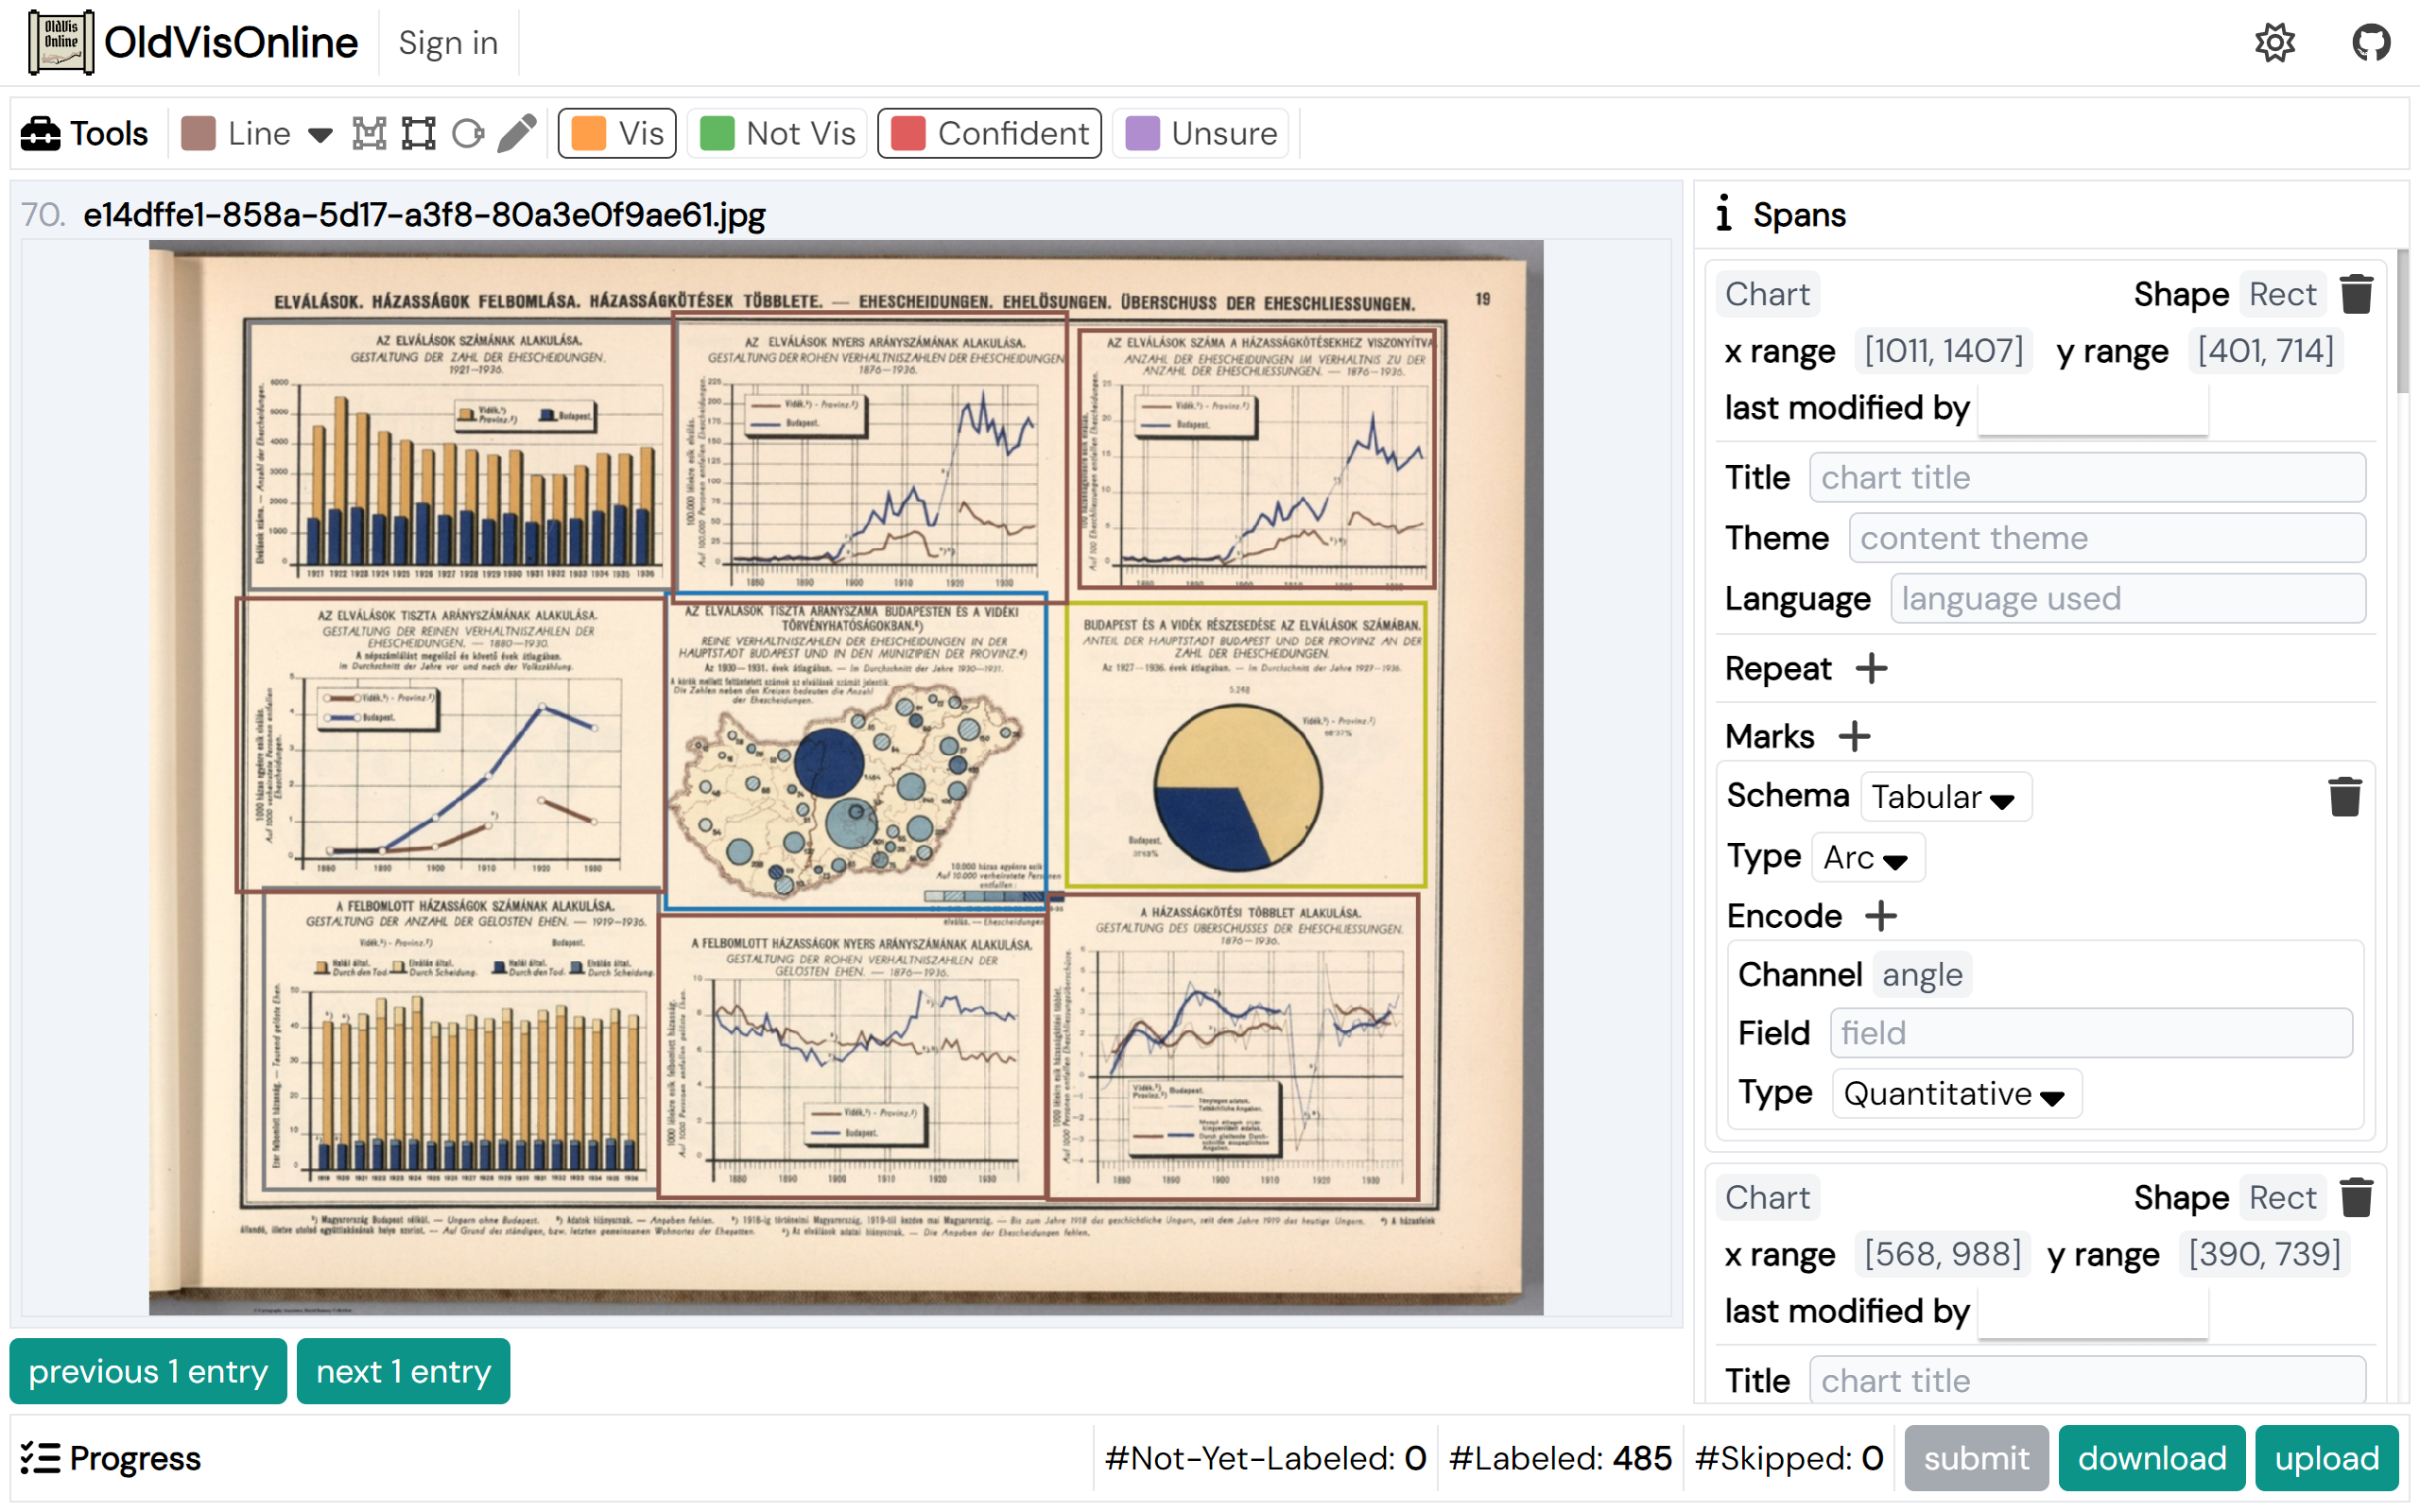The image size is (2420, 1512).
Task: Click the Sign in menu item
Action: tap(448, 43)
